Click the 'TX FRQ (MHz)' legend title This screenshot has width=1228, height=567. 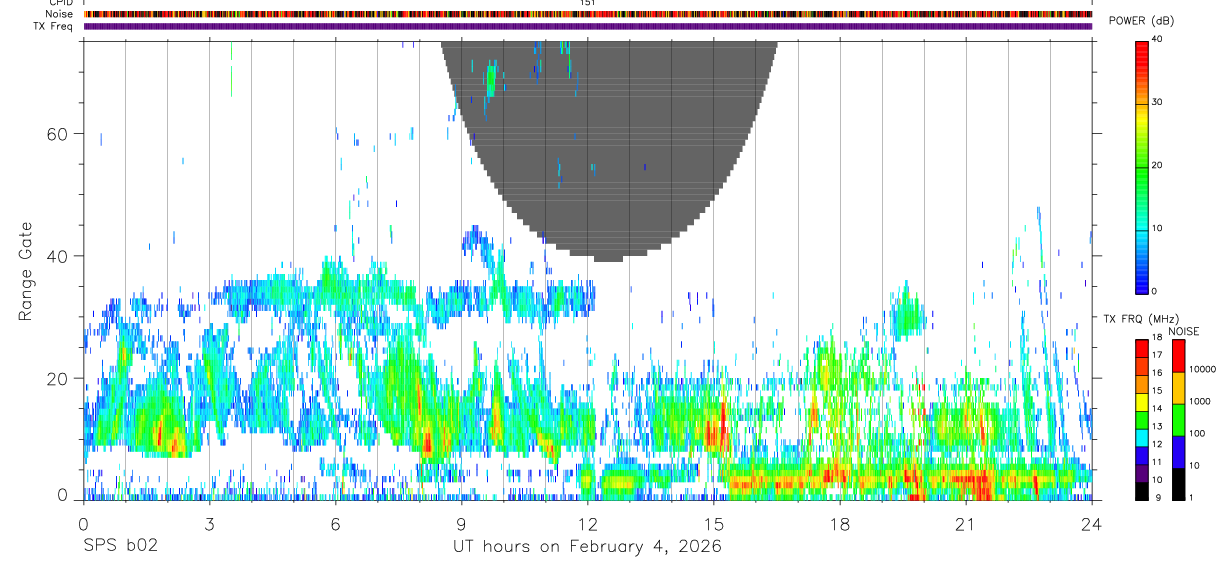[1141, 319]
